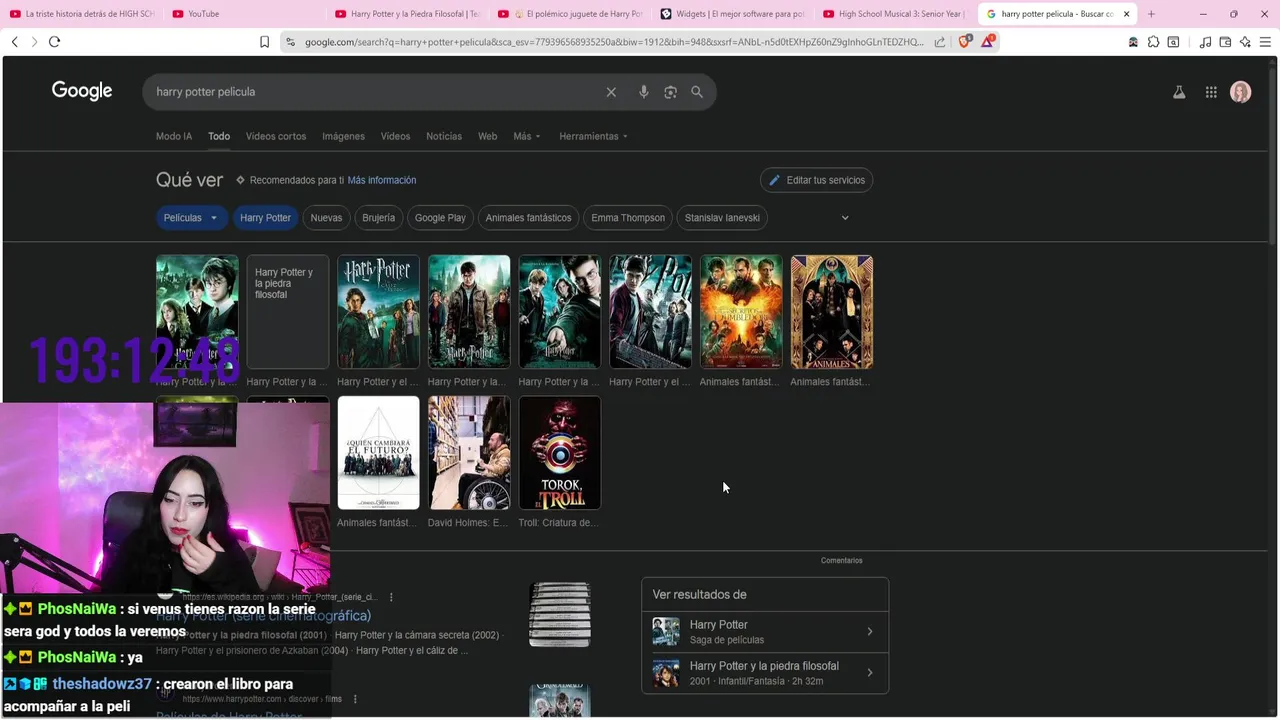This screenshot has width=1280, height=720.
Task: Switch to 'High School Musical 3: Senior Year' tab
Action: click(x=895, y=14)
